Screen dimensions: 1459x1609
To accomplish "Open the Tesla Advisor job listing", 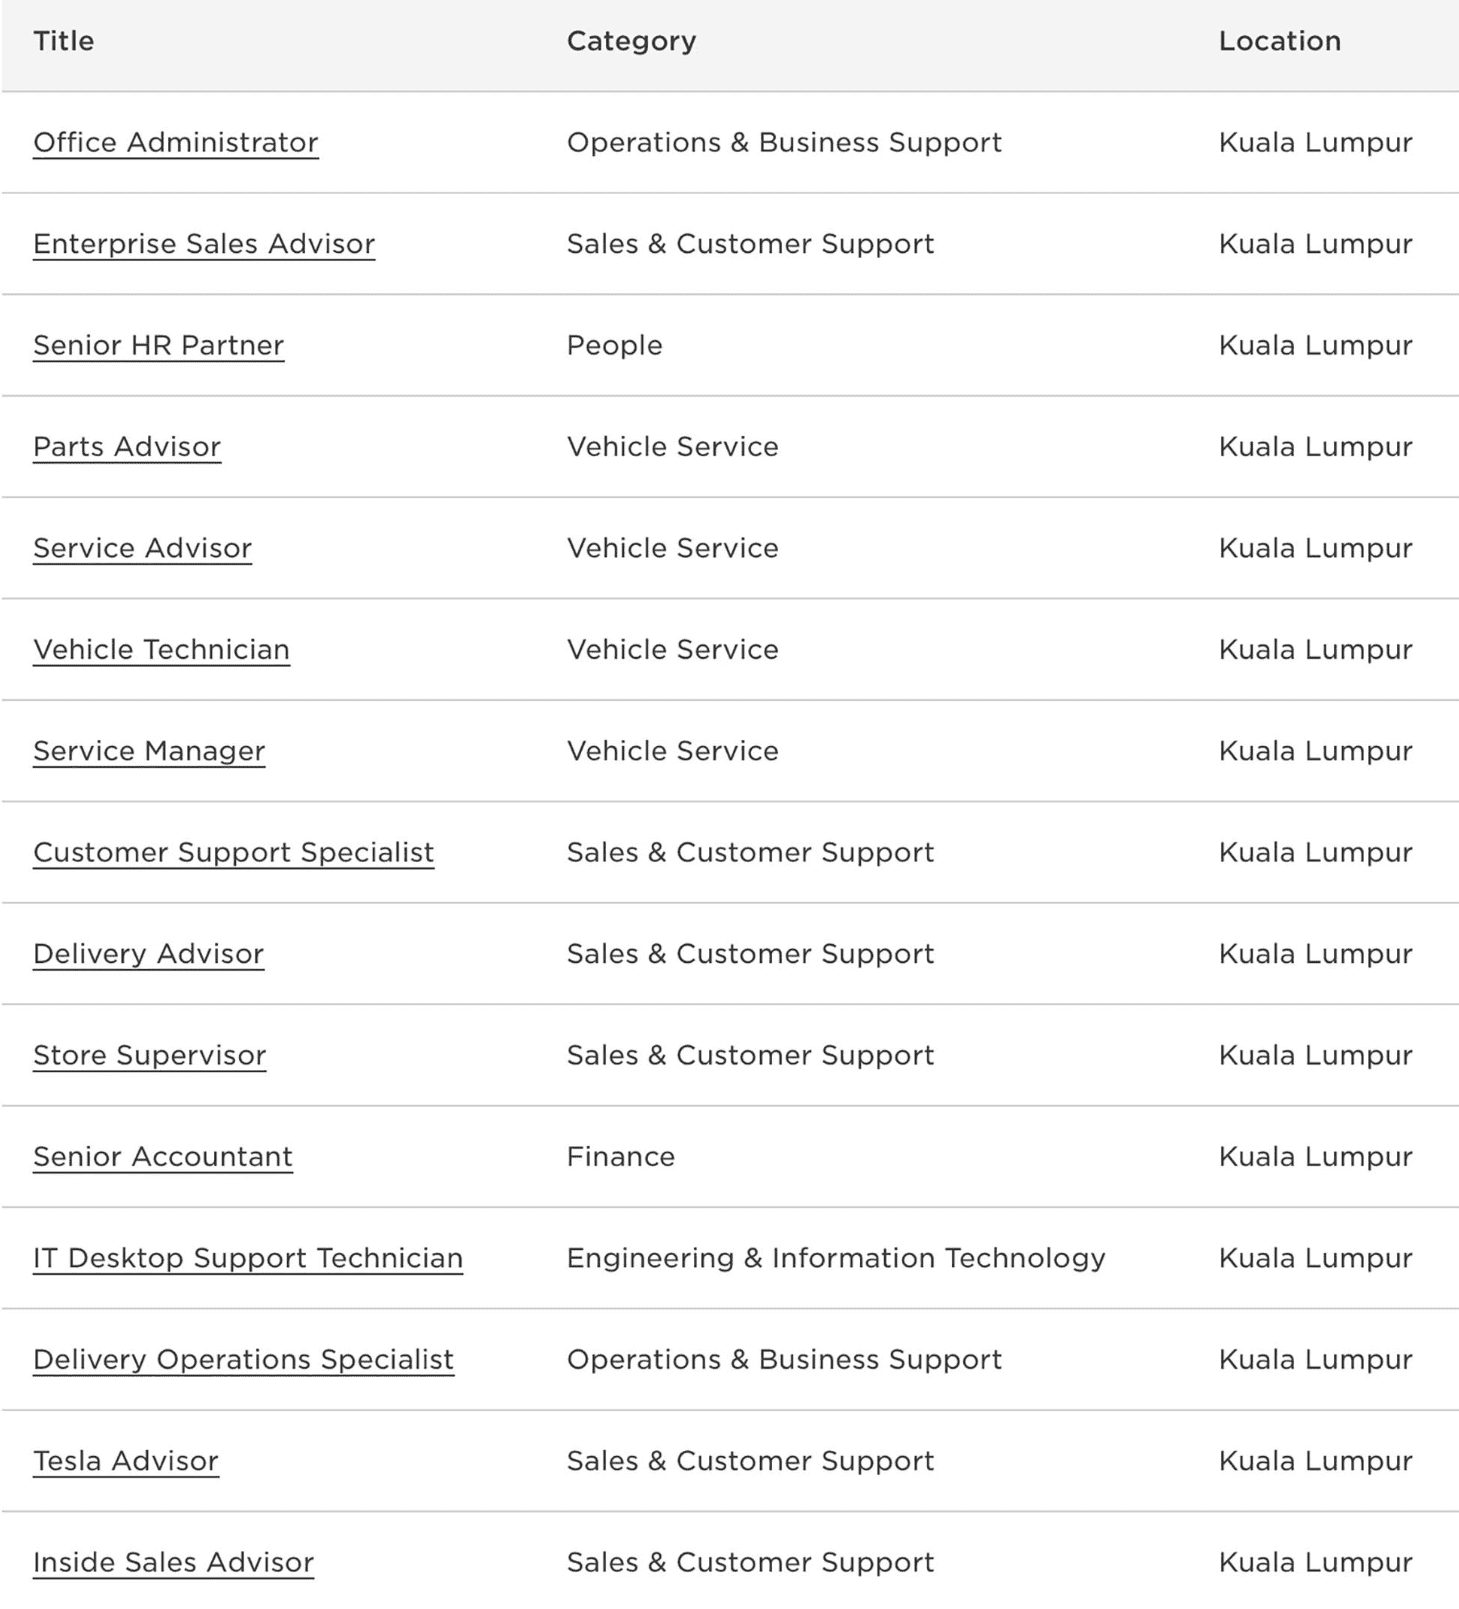I will pyautogui.click(x=125, y=1460).
